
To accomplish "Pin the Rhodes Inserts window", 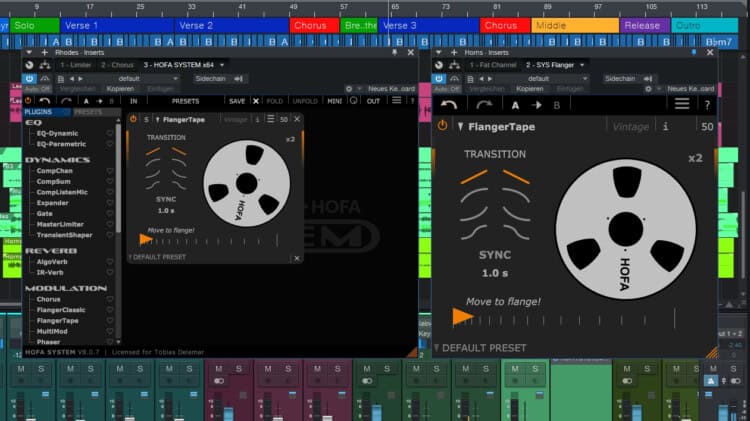I will [395, 52].
